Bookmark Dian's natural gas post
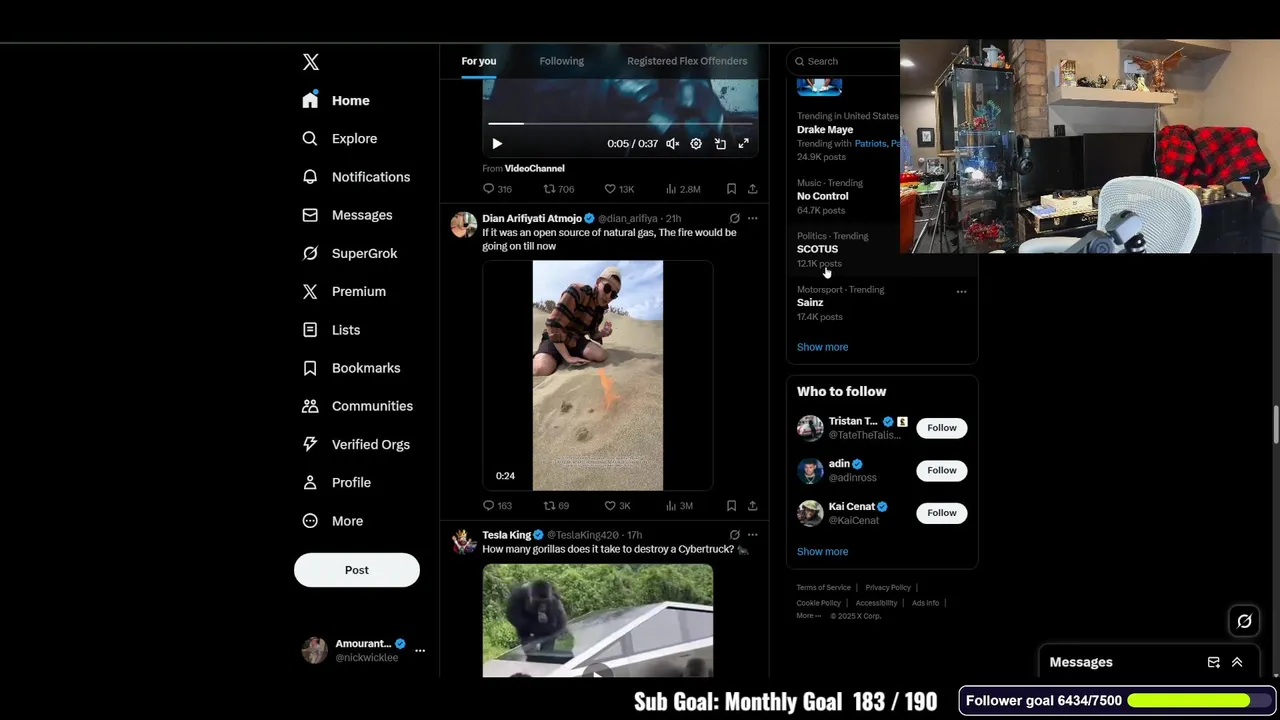This screenshot has height=720, width=1280. [731, 506]
